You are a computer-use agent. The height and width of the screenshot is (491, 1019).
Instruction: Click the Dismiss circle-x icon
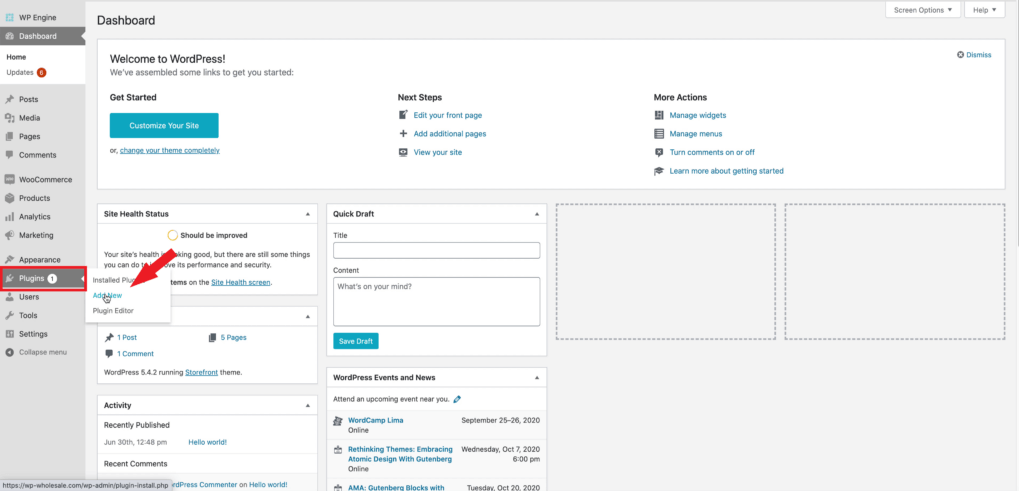(961, 55)
